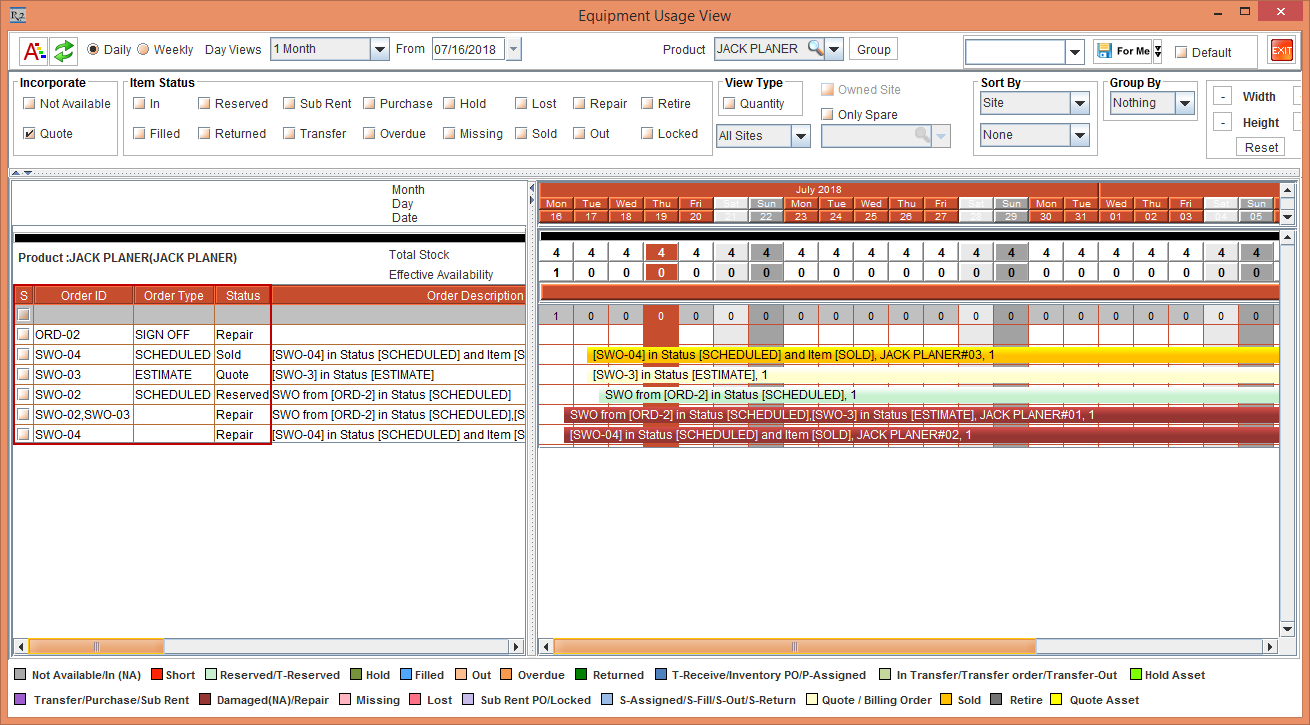Click the R2 application icon in title bar
Screen dimensions: 1310x725
click(17, 15)
